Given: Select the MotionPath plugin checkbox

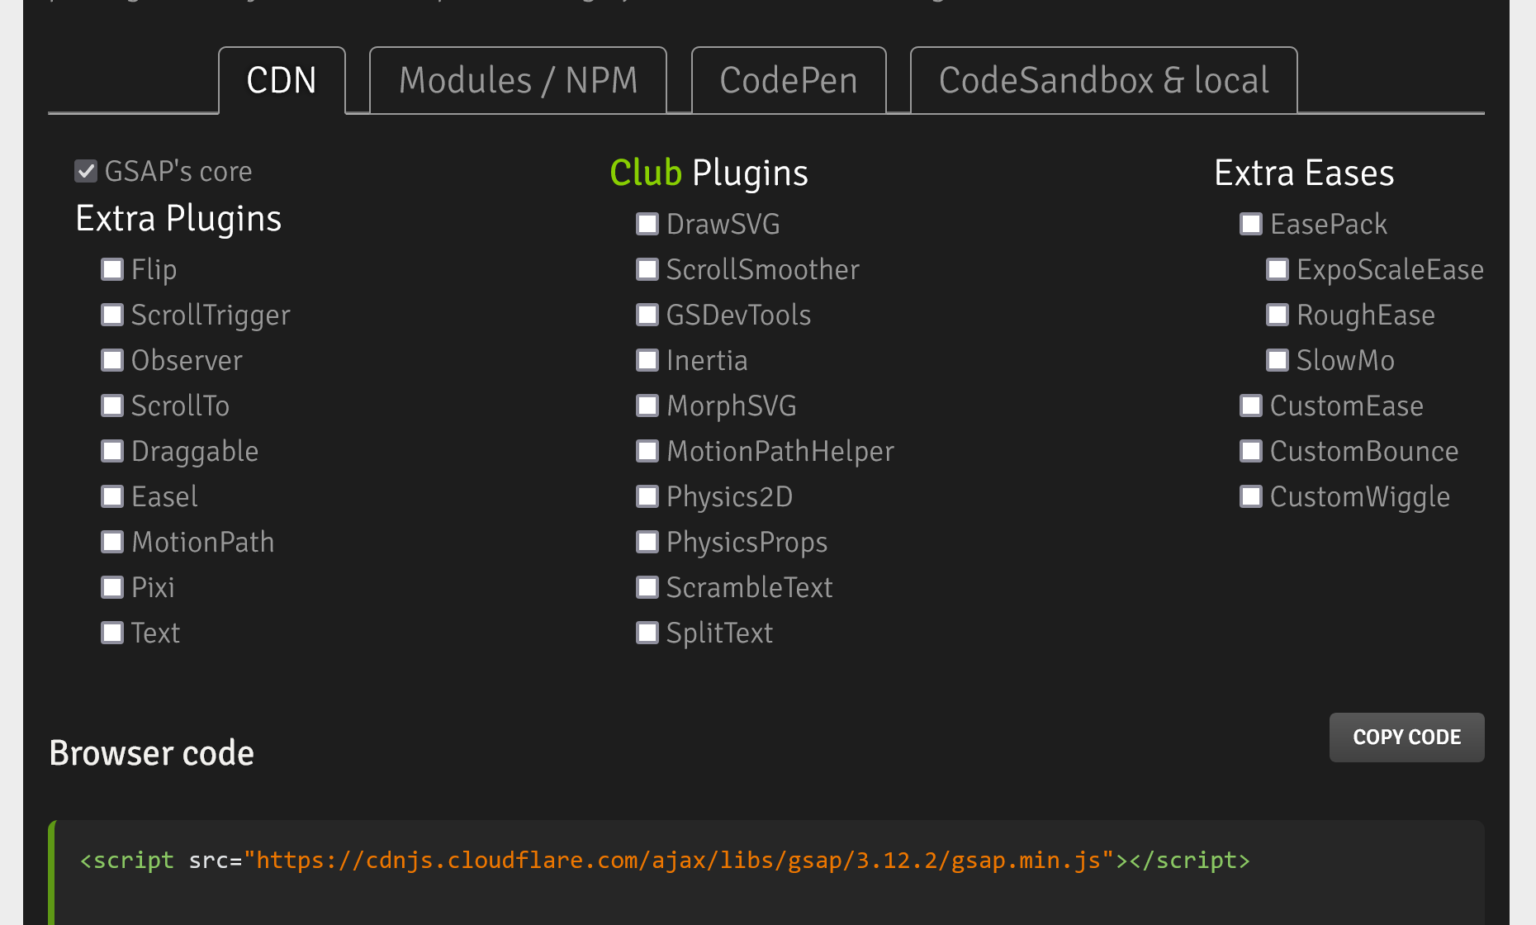Looking at the screenshot, I should click(112, 542).
